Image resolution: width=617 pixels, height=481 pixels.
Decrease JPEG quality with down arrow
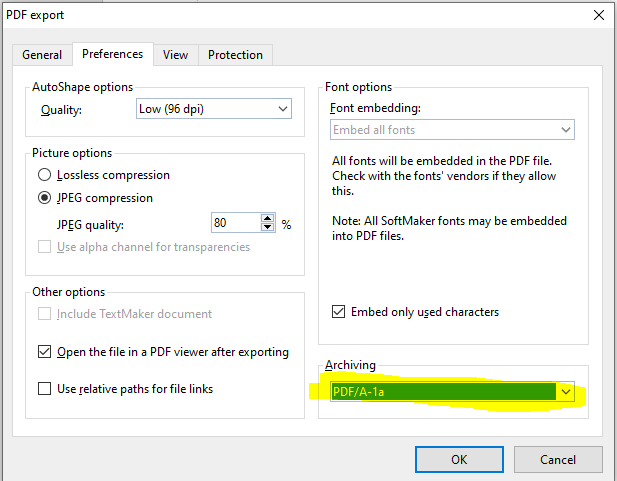[x=267, y=229]
